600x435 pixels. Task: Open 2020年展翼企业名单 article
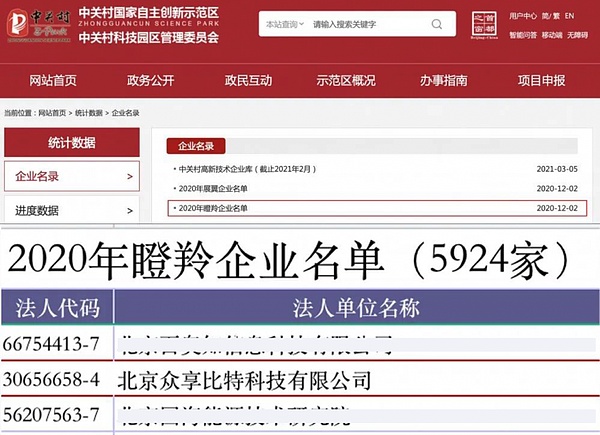(213, 188)
